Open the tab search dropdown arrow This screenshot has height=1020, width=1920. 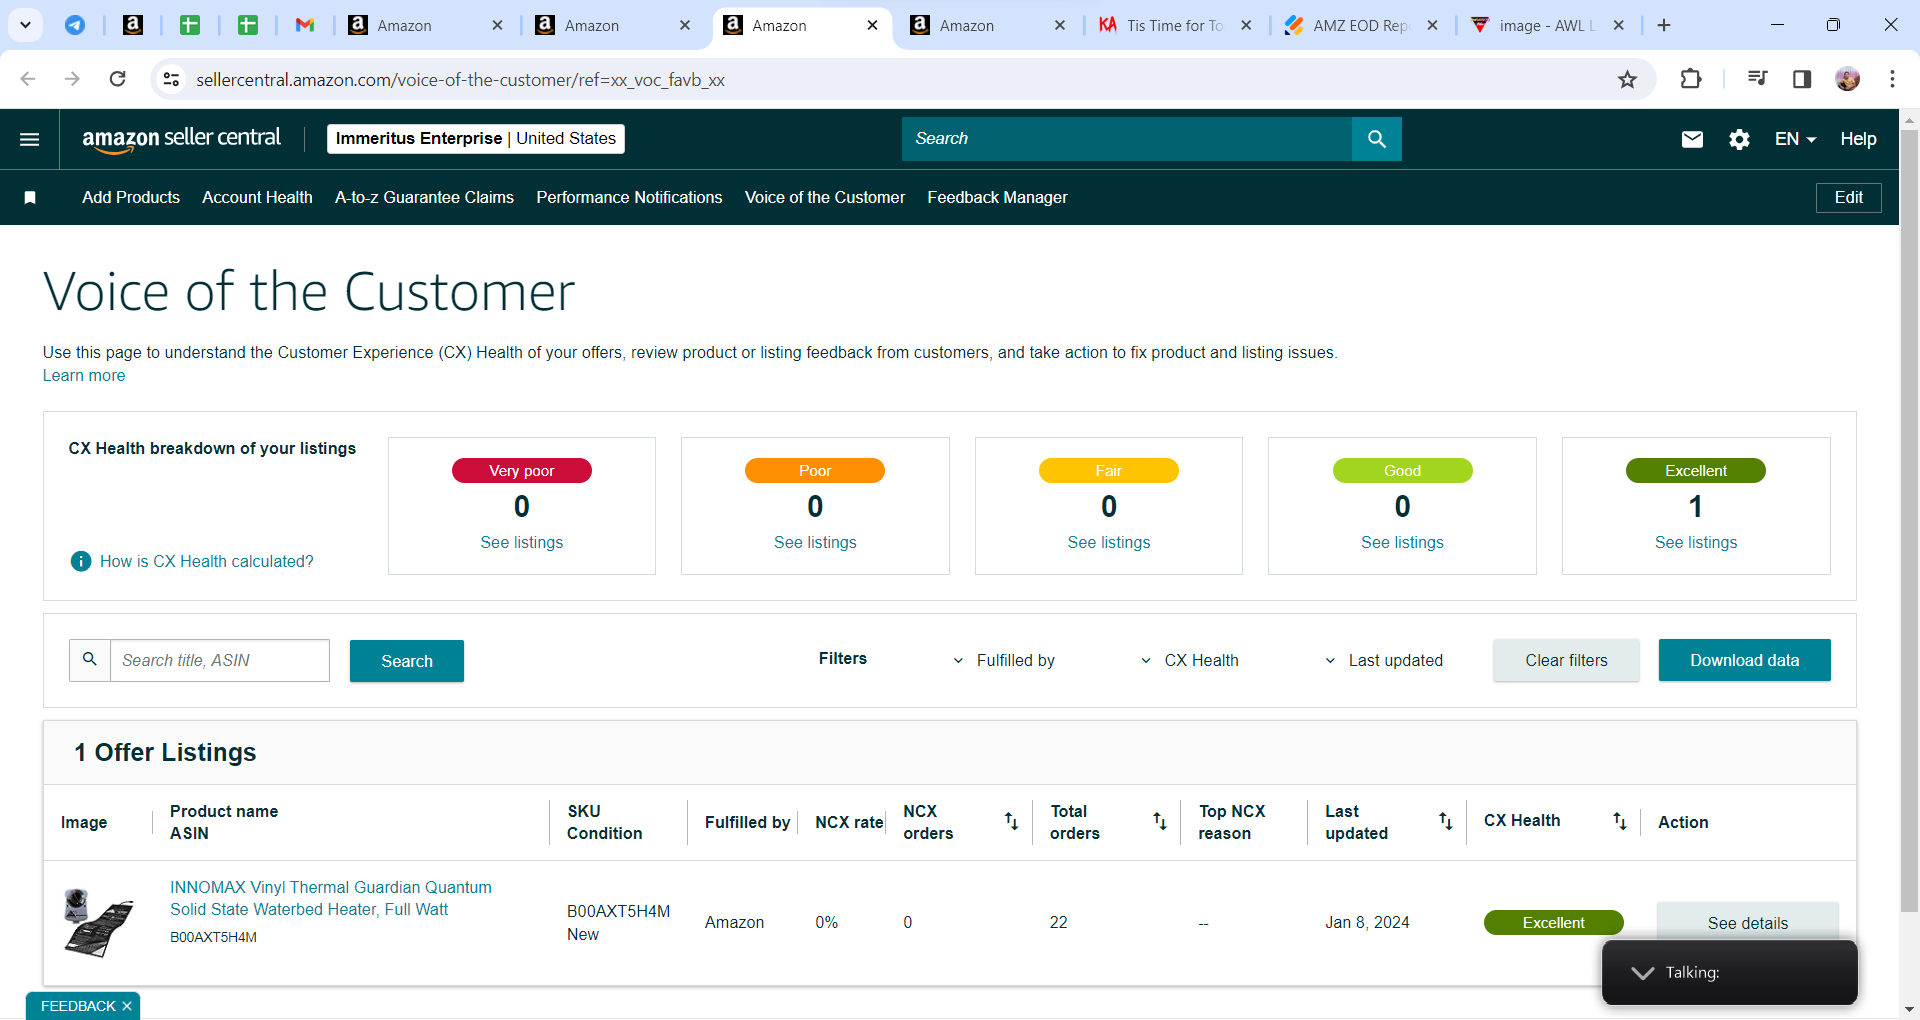click(x=25, y=25)
